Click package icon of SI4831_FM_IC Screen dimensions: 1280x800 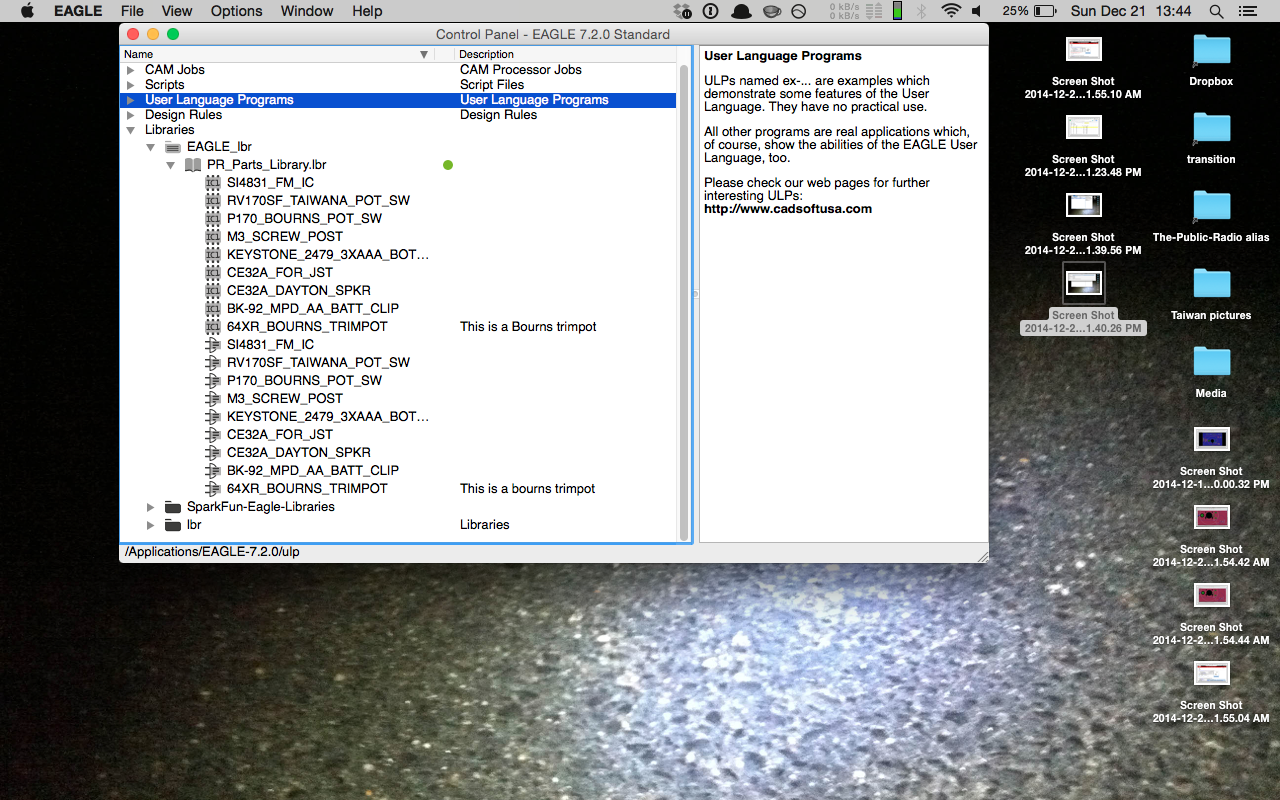[213, 182]
